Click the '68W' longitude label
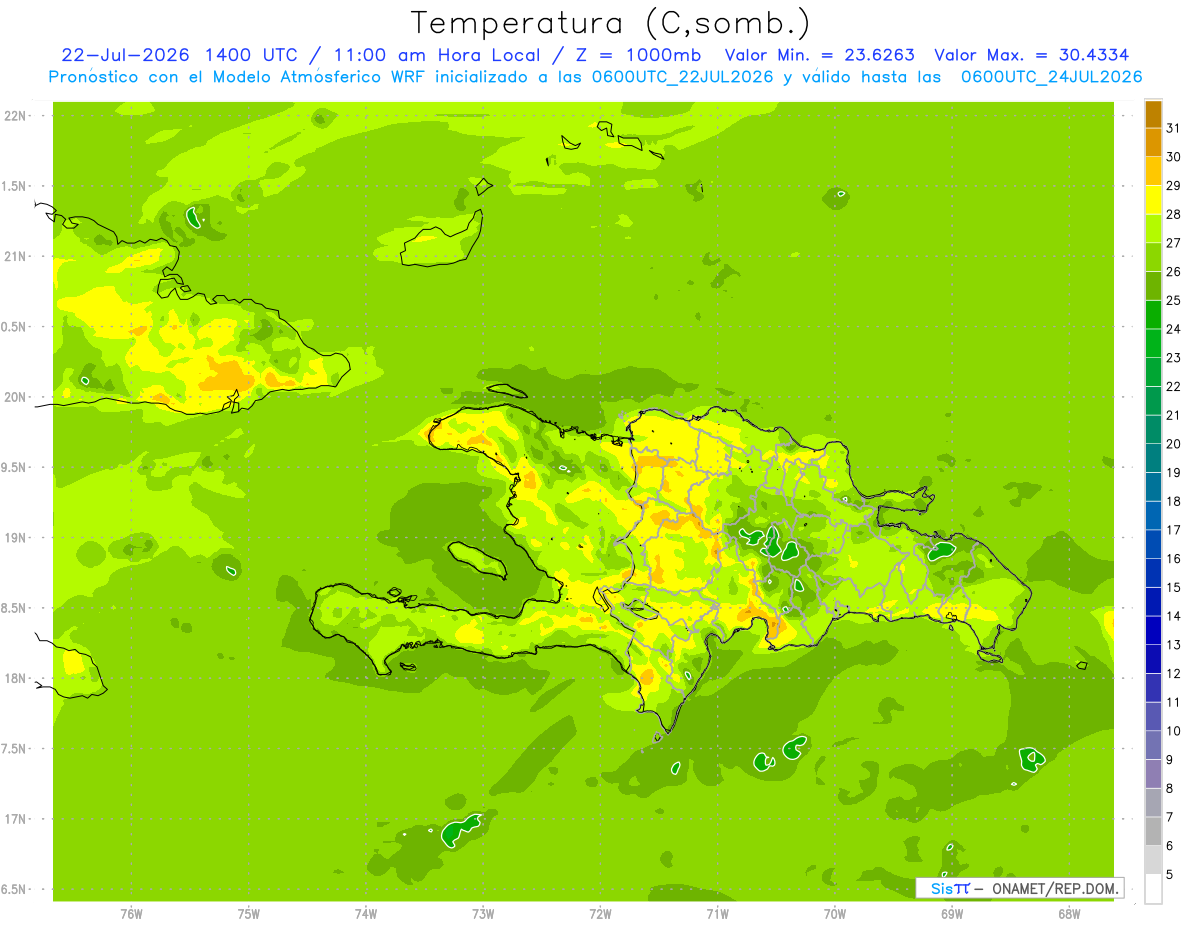 click(1069, 914)
